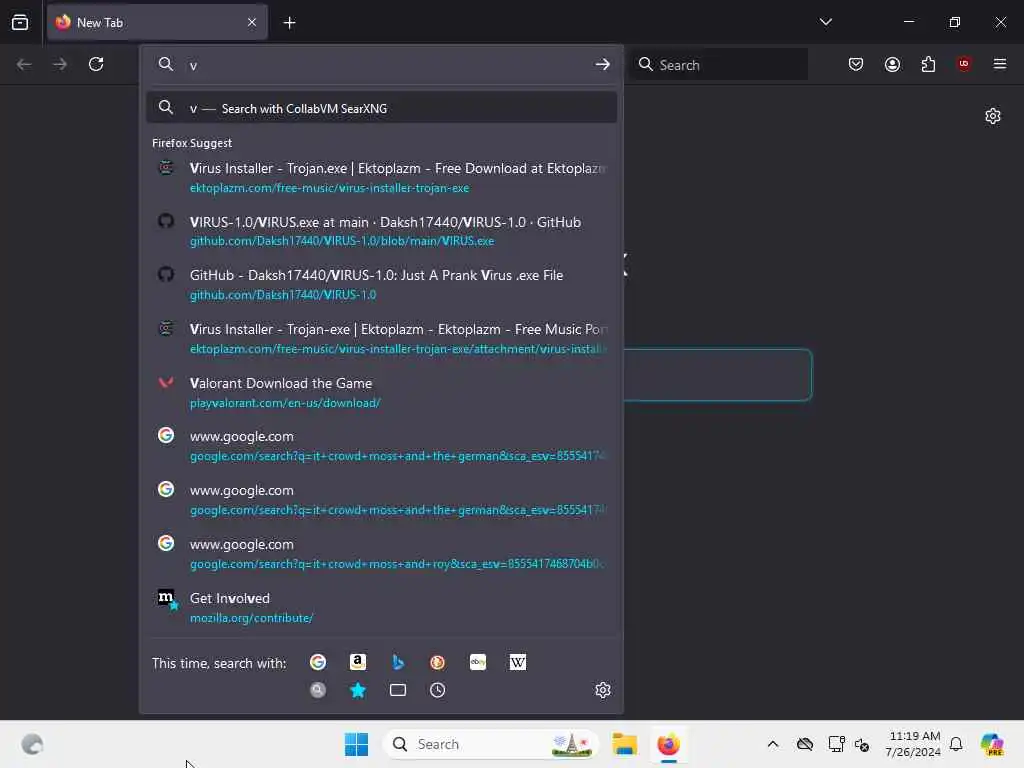Open the uBlock Origin extension icon

pyautogui.click(x=964, y=64)
